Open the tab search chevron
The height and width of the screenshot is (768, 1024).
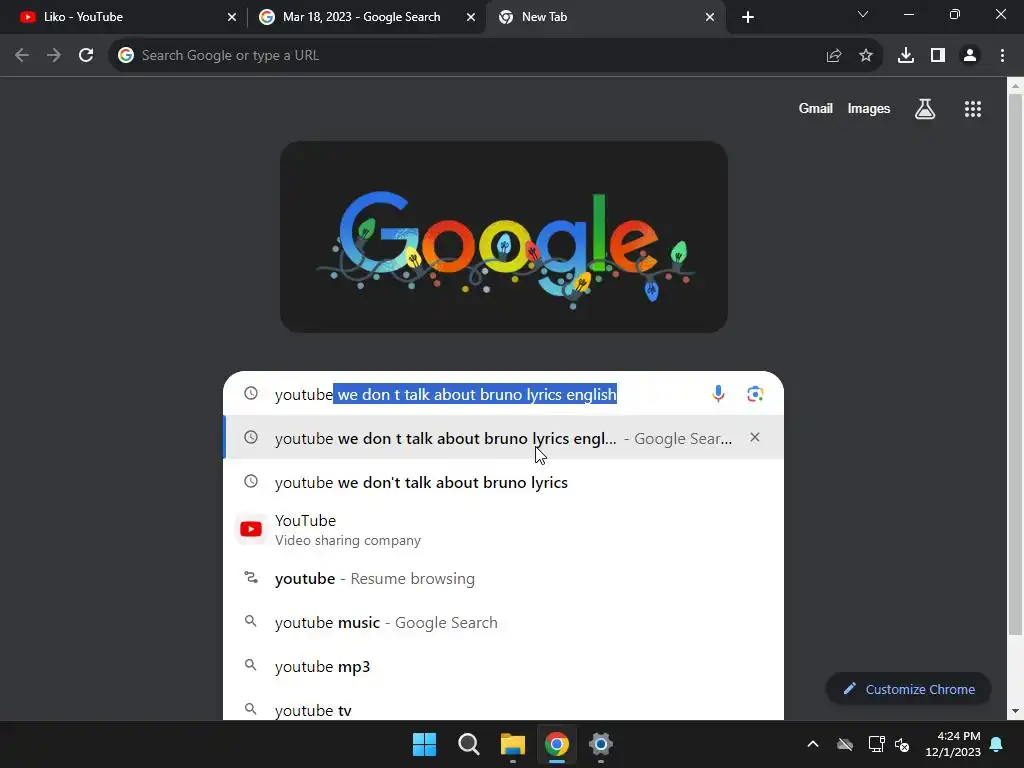coord(863,14)
